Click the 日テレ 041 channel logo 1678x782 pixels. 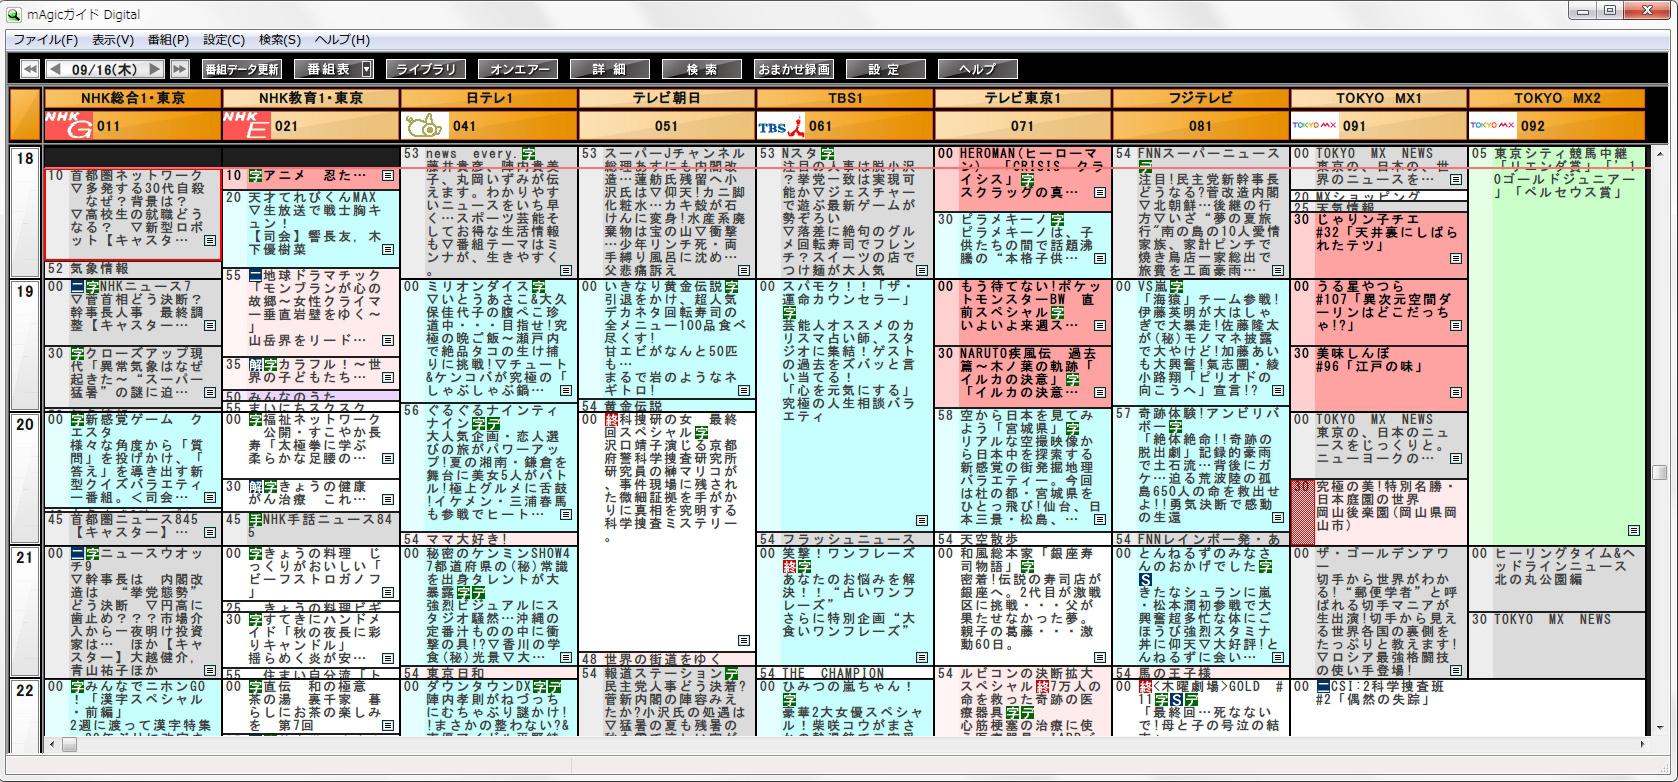[x=424, y=125]
